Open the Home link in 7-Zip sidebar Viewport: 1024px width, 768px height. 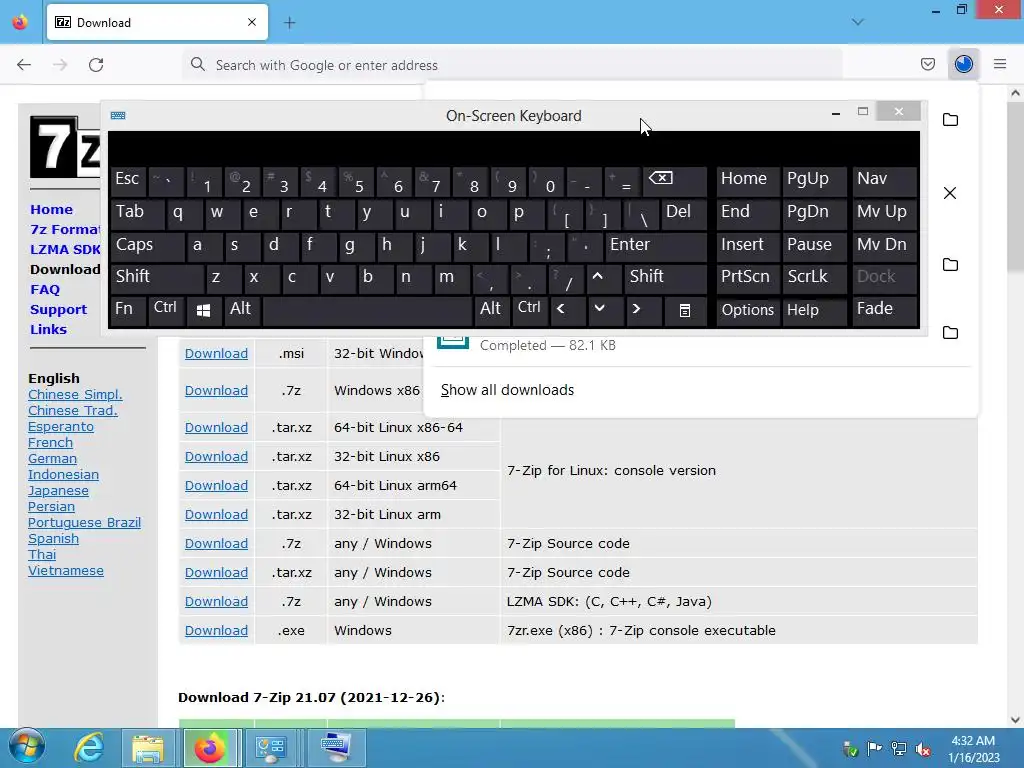click(x=52, y=210)
